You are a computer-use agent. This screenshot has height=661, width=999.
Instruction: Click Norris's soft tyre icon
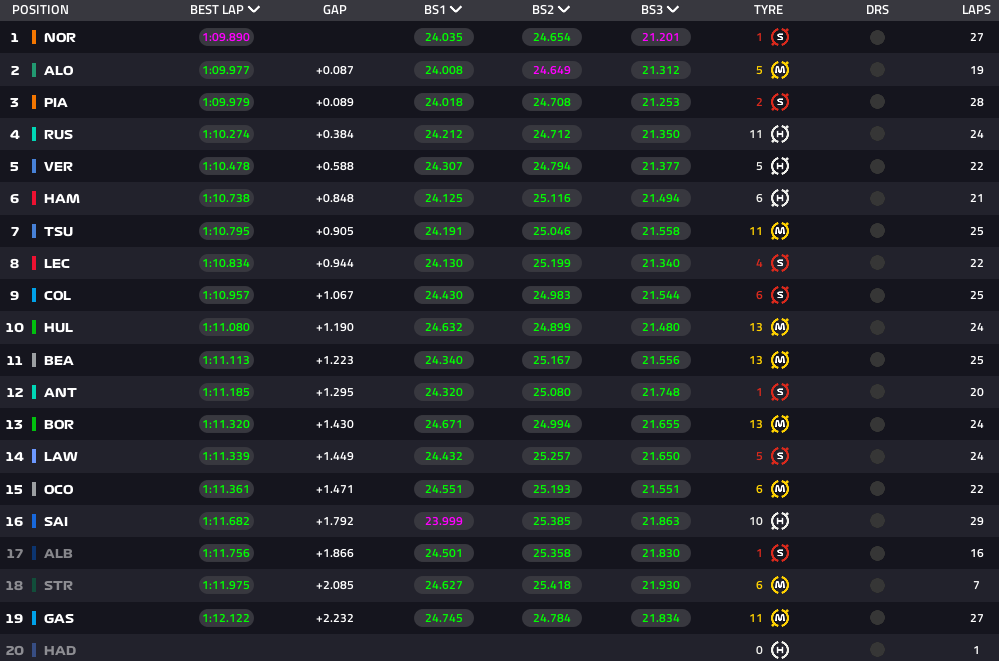point(780,38)
